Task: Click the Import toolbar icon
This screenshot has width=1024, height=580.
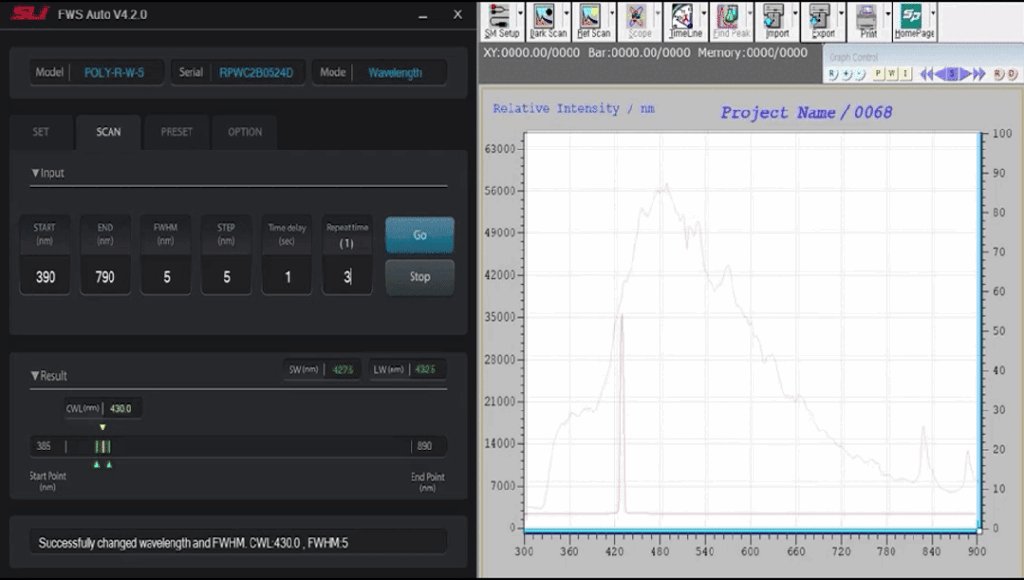Action: click(775, 20)
